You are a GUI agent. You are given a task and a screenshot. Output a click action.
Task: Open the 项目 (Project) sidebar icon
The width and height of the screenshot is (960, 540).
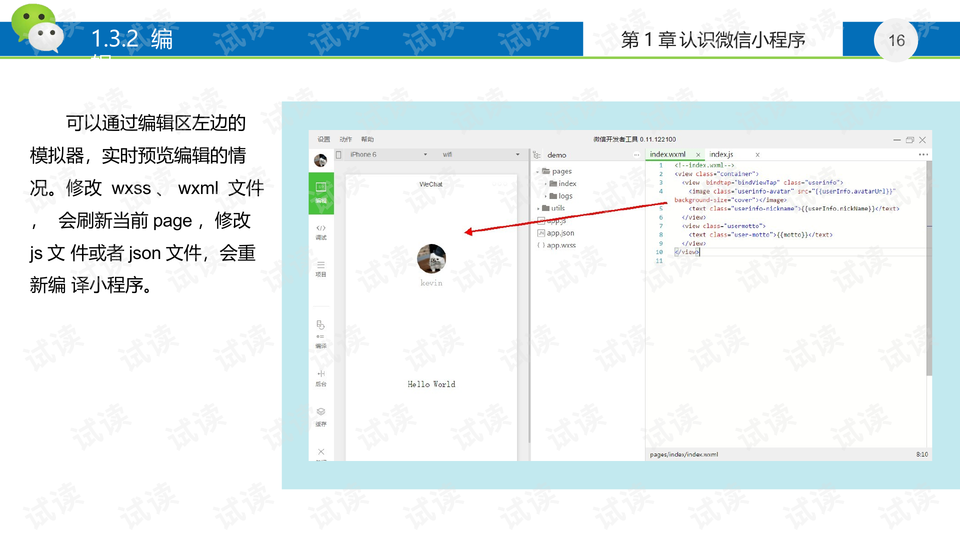coord(321,269)
